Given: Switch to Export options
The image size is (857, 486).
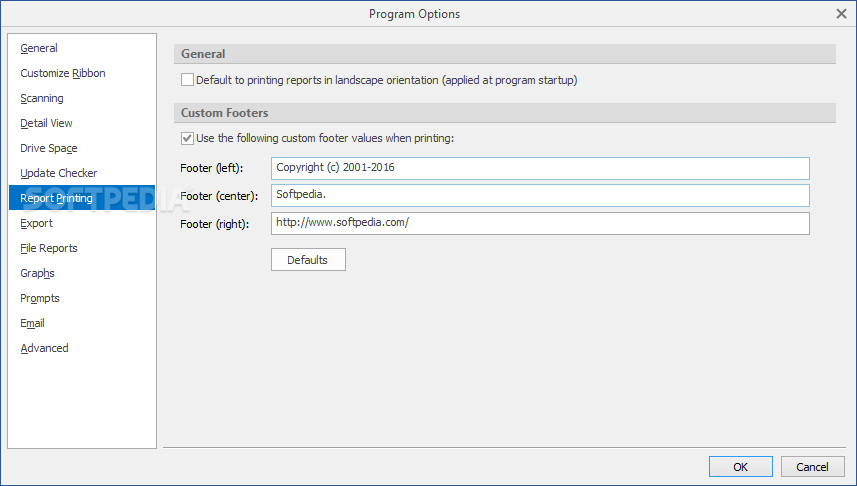Looking at the screenshot, I should (37, 223).
